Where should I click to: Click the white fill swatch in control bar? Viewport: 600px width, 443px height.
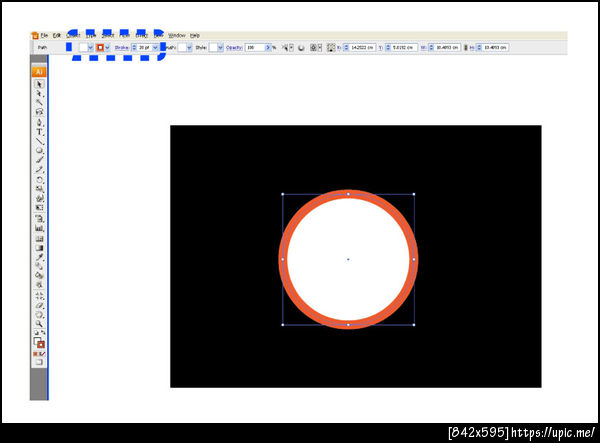[x=83, y=48]
